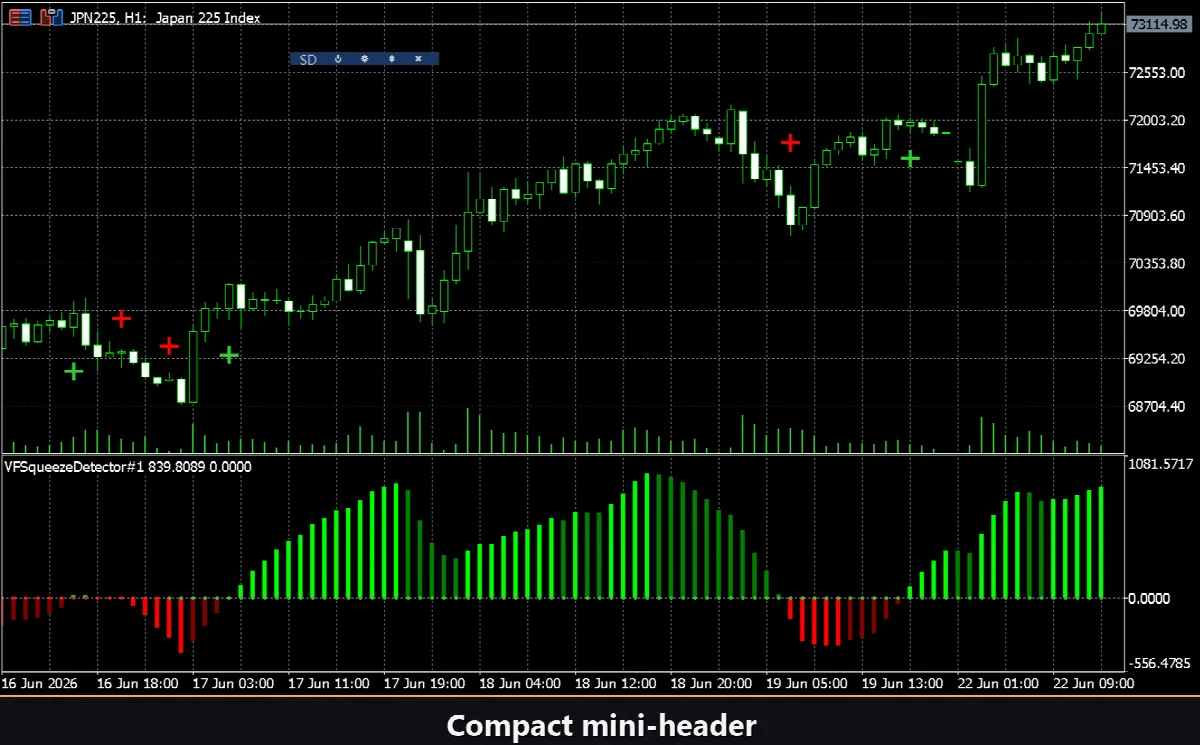Close the SD mini-header with the X

[x=418, y=59]
